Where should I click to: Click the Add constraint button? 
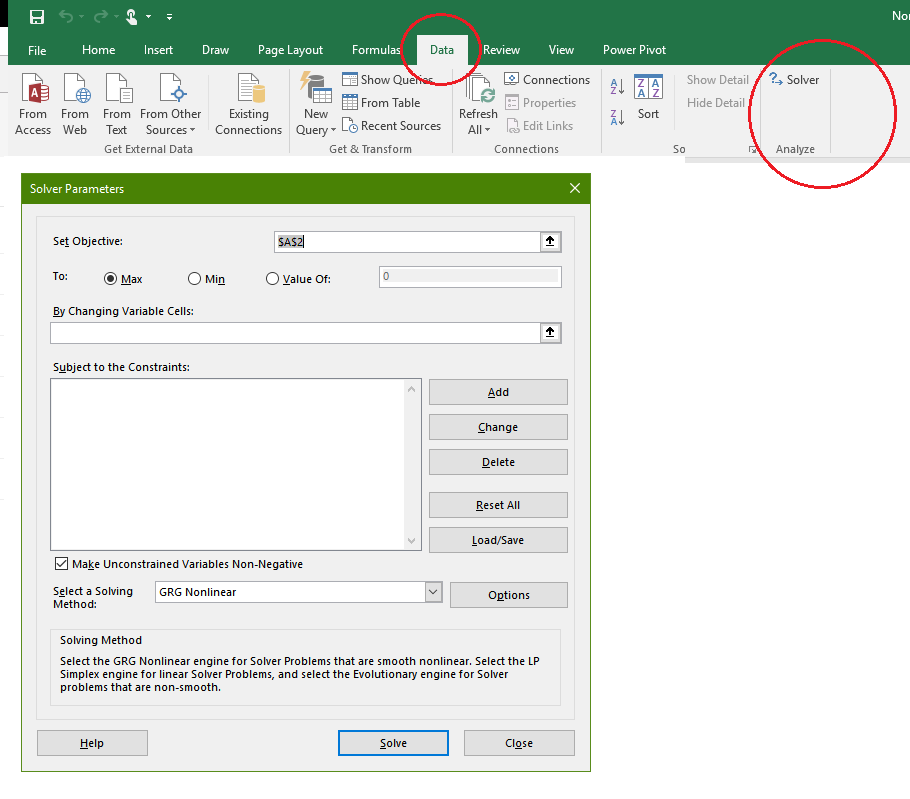pyautogui.click(x=498, y=392)
